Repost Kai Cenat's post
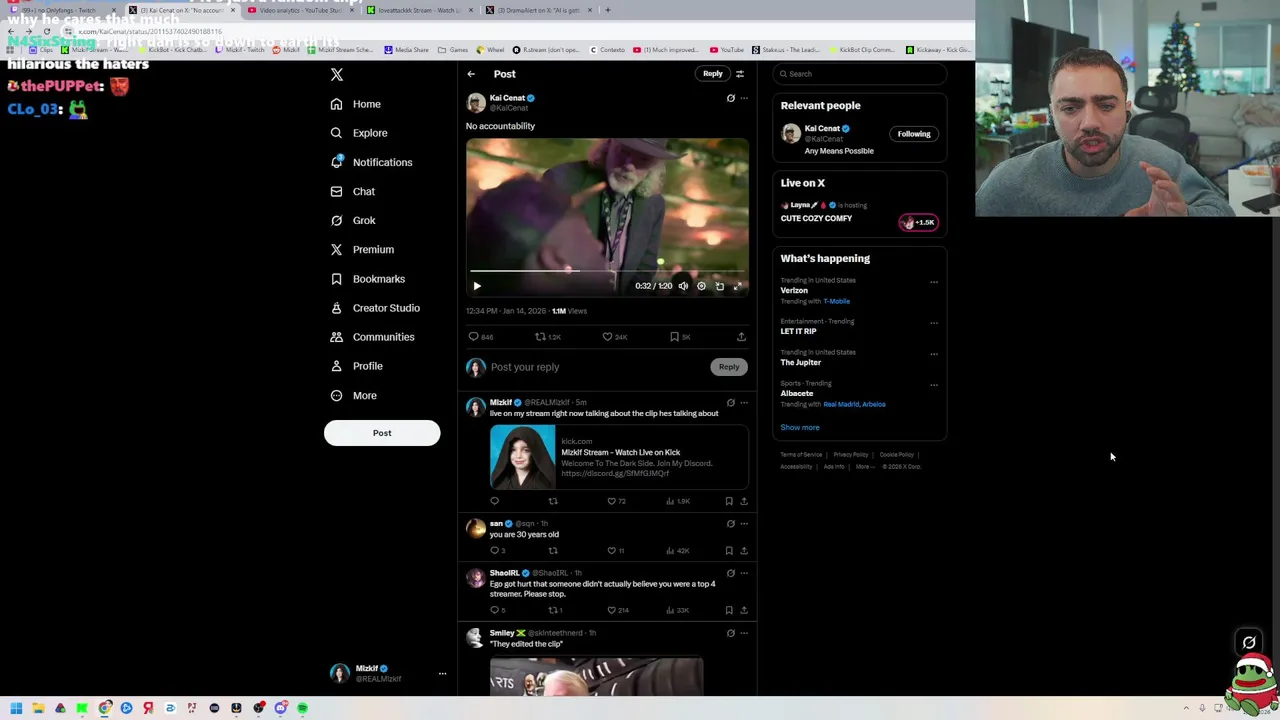This screenshot has height=720, width=1280. 540,337
